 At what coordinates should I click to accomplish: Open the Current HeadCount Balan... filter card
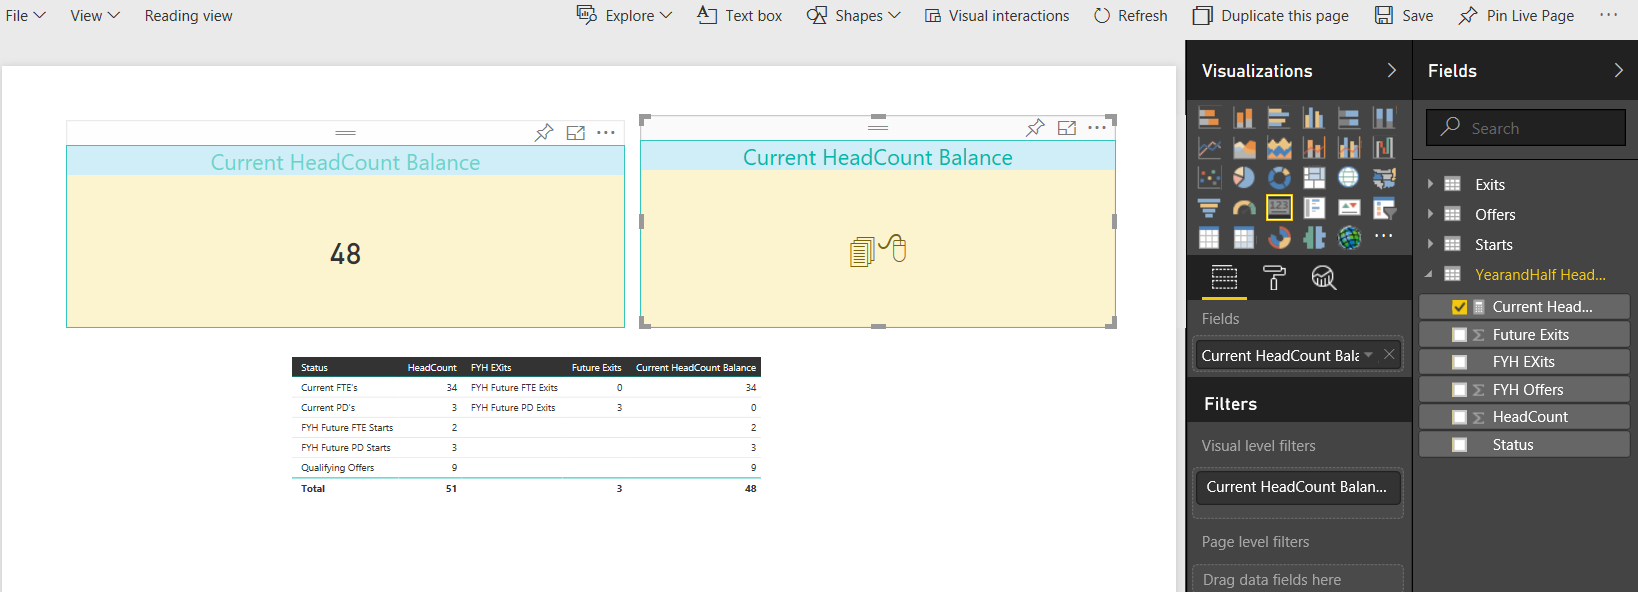coord(1298,487)
